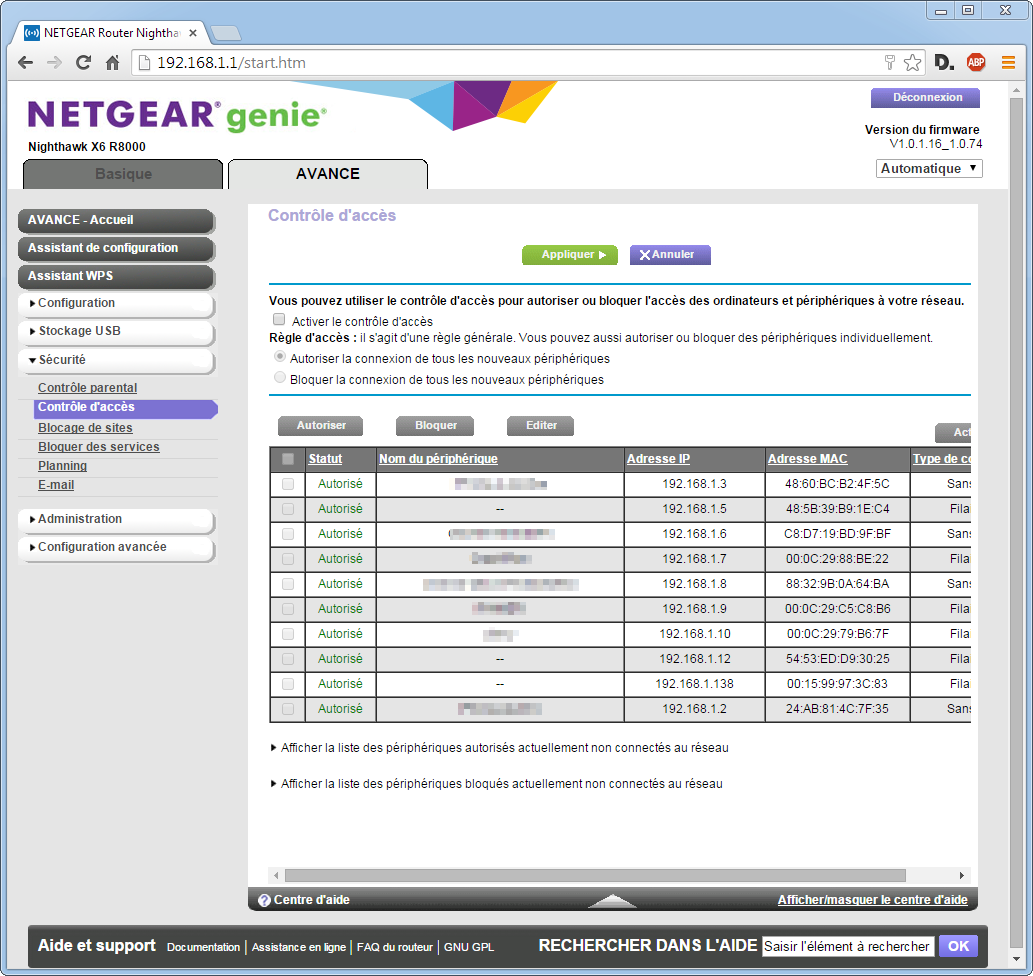
Task: Click the horizontal scrollbar under the table
Action: click(x=620, y=875)
